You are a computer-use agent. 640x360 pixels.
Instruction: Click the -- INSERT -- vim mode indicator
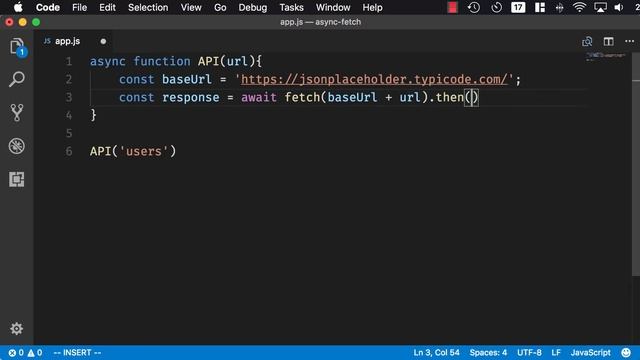point(77,353)
